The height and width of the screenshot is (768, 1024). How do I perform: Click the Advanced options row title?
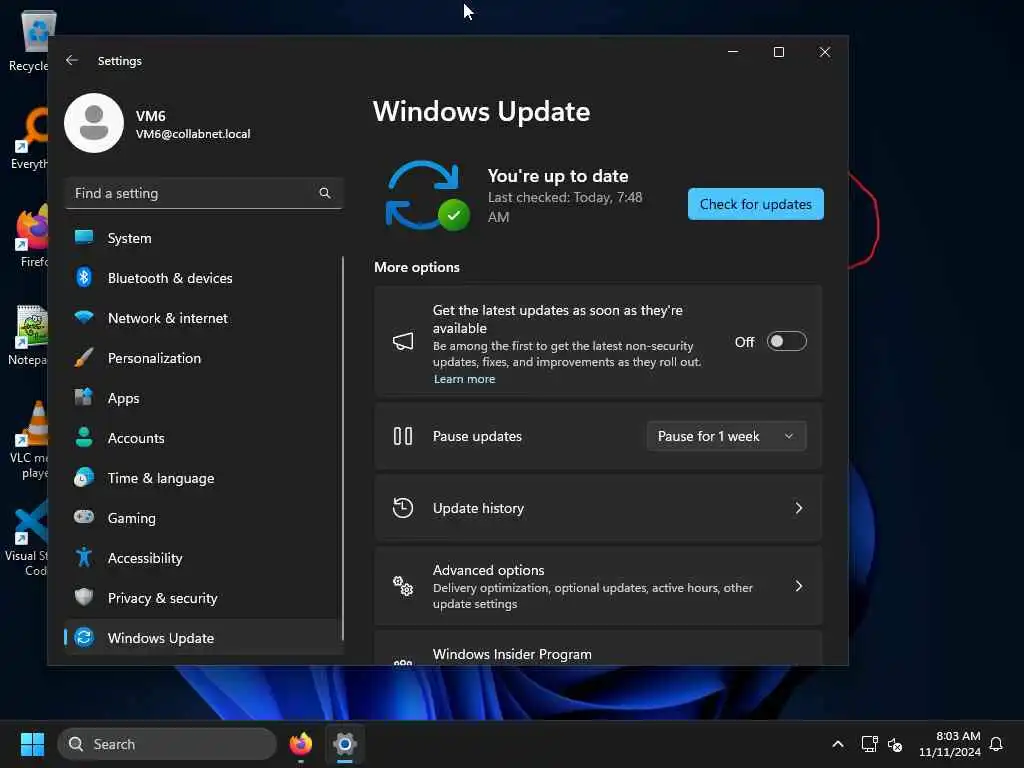488,569
